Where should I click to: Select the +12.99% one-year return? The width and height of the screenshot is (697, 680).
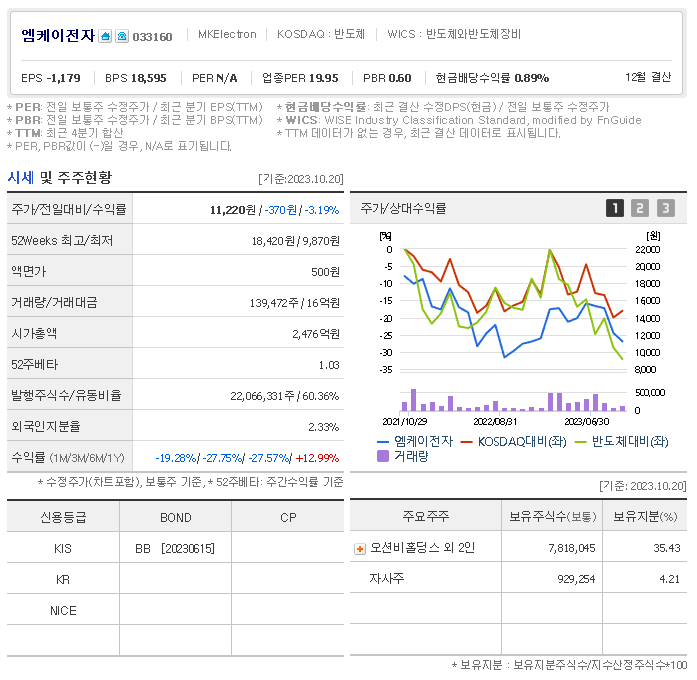[317, 458]
